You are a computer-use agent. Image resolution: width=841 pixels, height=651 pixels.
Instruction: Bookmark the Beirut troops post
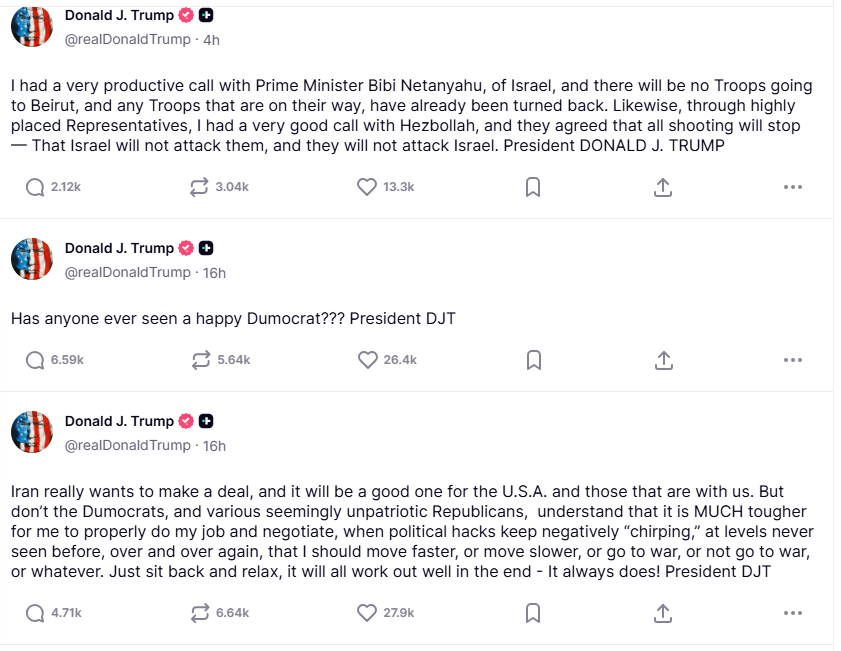tap(533, 187)
